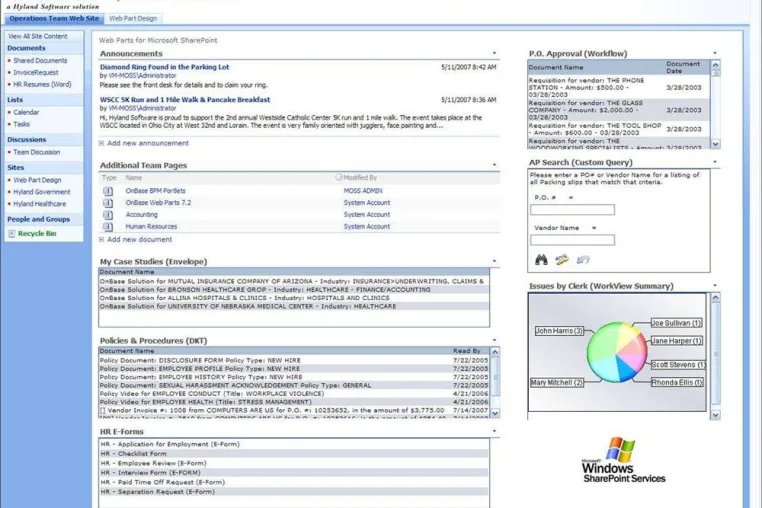
Task: Open Hyland Healthcare site link
Action: pos(39,204)
